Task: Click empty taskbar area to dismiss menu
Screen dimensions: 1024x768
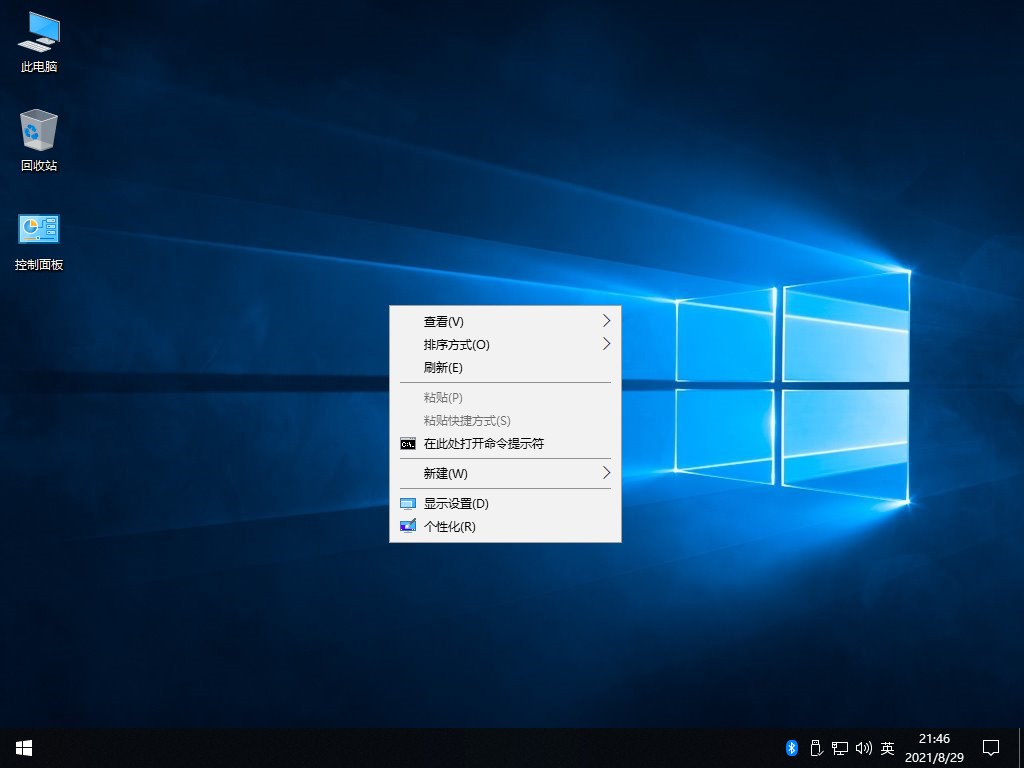Action: tap(400, 747)
